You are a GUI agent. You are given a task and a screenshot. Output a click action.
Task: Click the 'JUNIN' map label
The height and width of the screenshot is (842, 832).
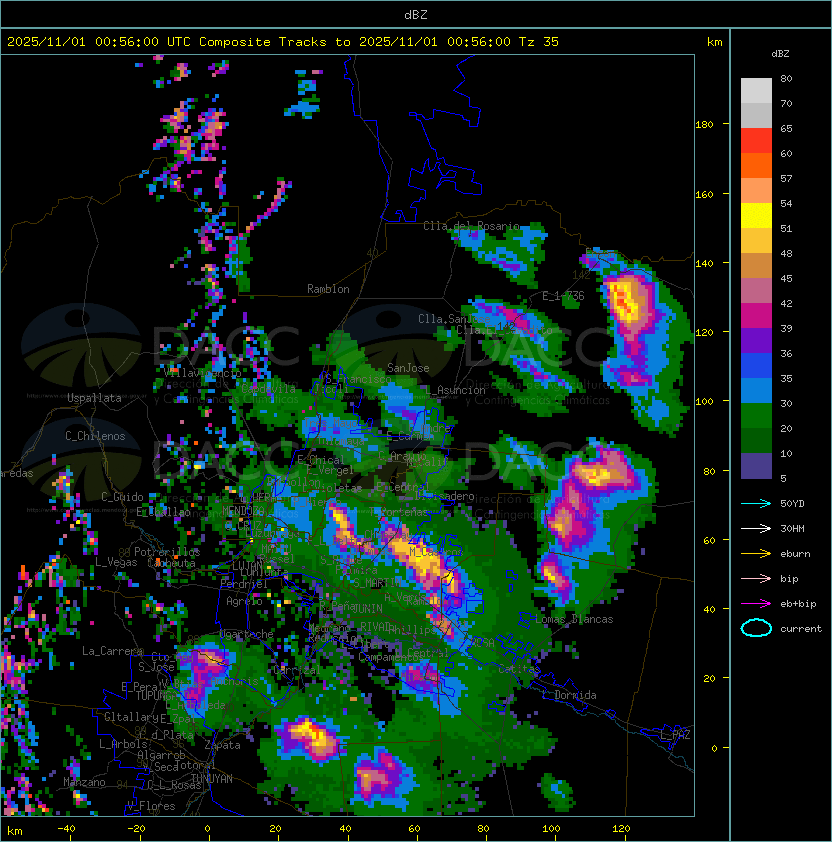(x=367, y=608)
